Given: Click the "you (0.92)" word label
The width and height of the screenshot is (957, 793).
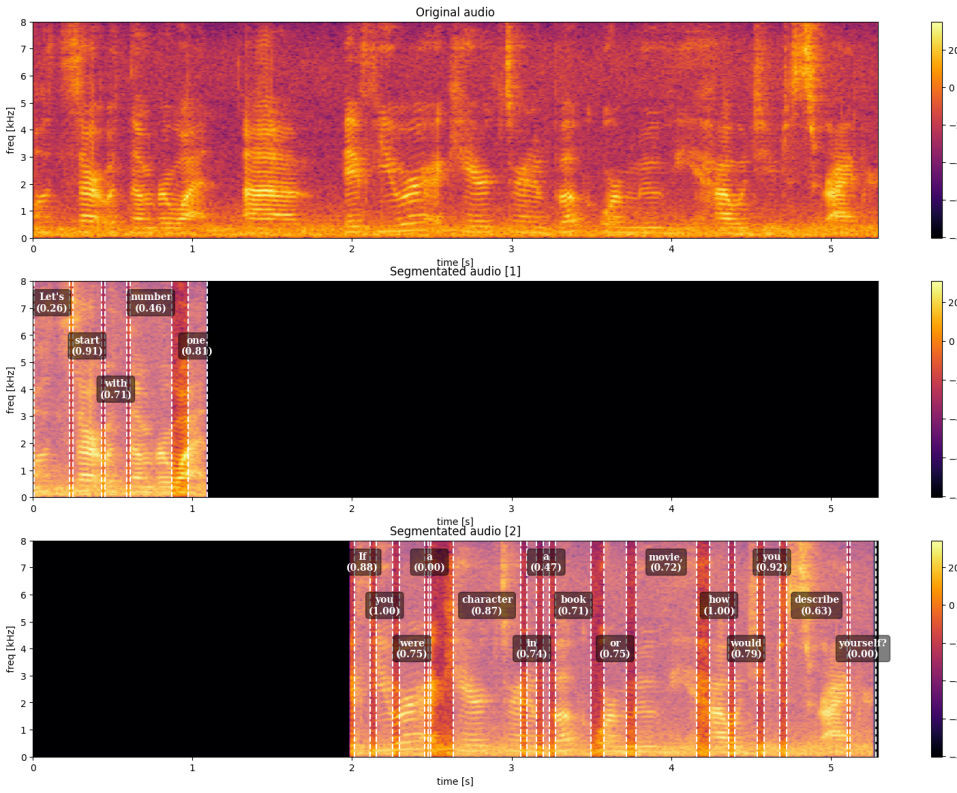Looking at the screenshot, I should click(771, 562).
